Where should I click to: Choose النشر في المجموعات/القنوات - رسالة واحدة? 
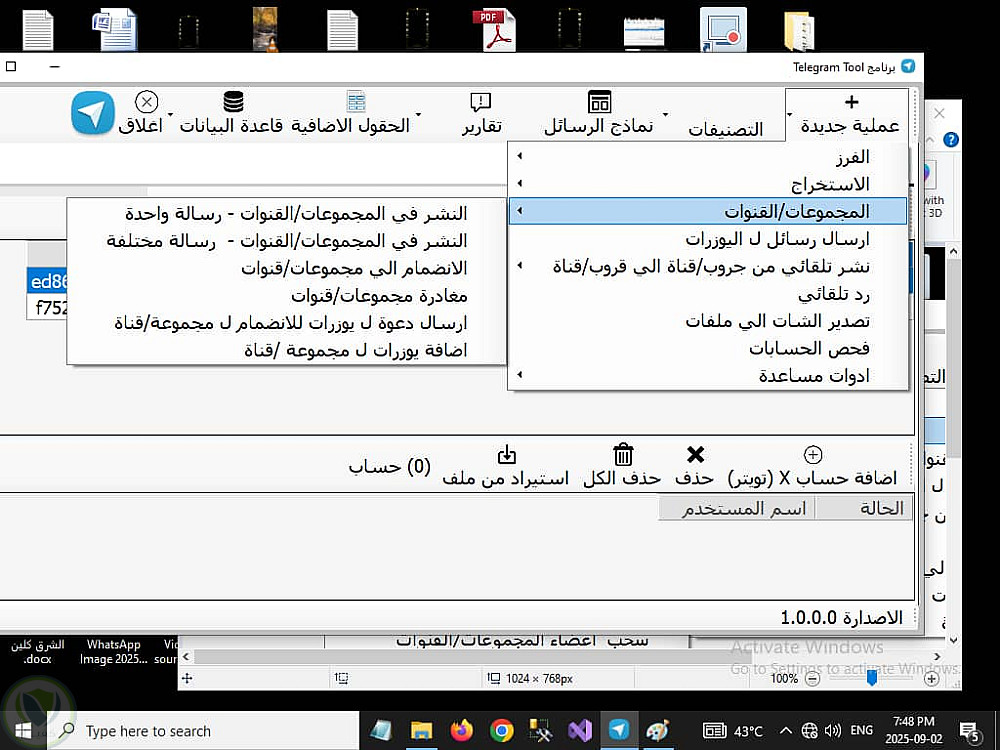coord(286,213)
